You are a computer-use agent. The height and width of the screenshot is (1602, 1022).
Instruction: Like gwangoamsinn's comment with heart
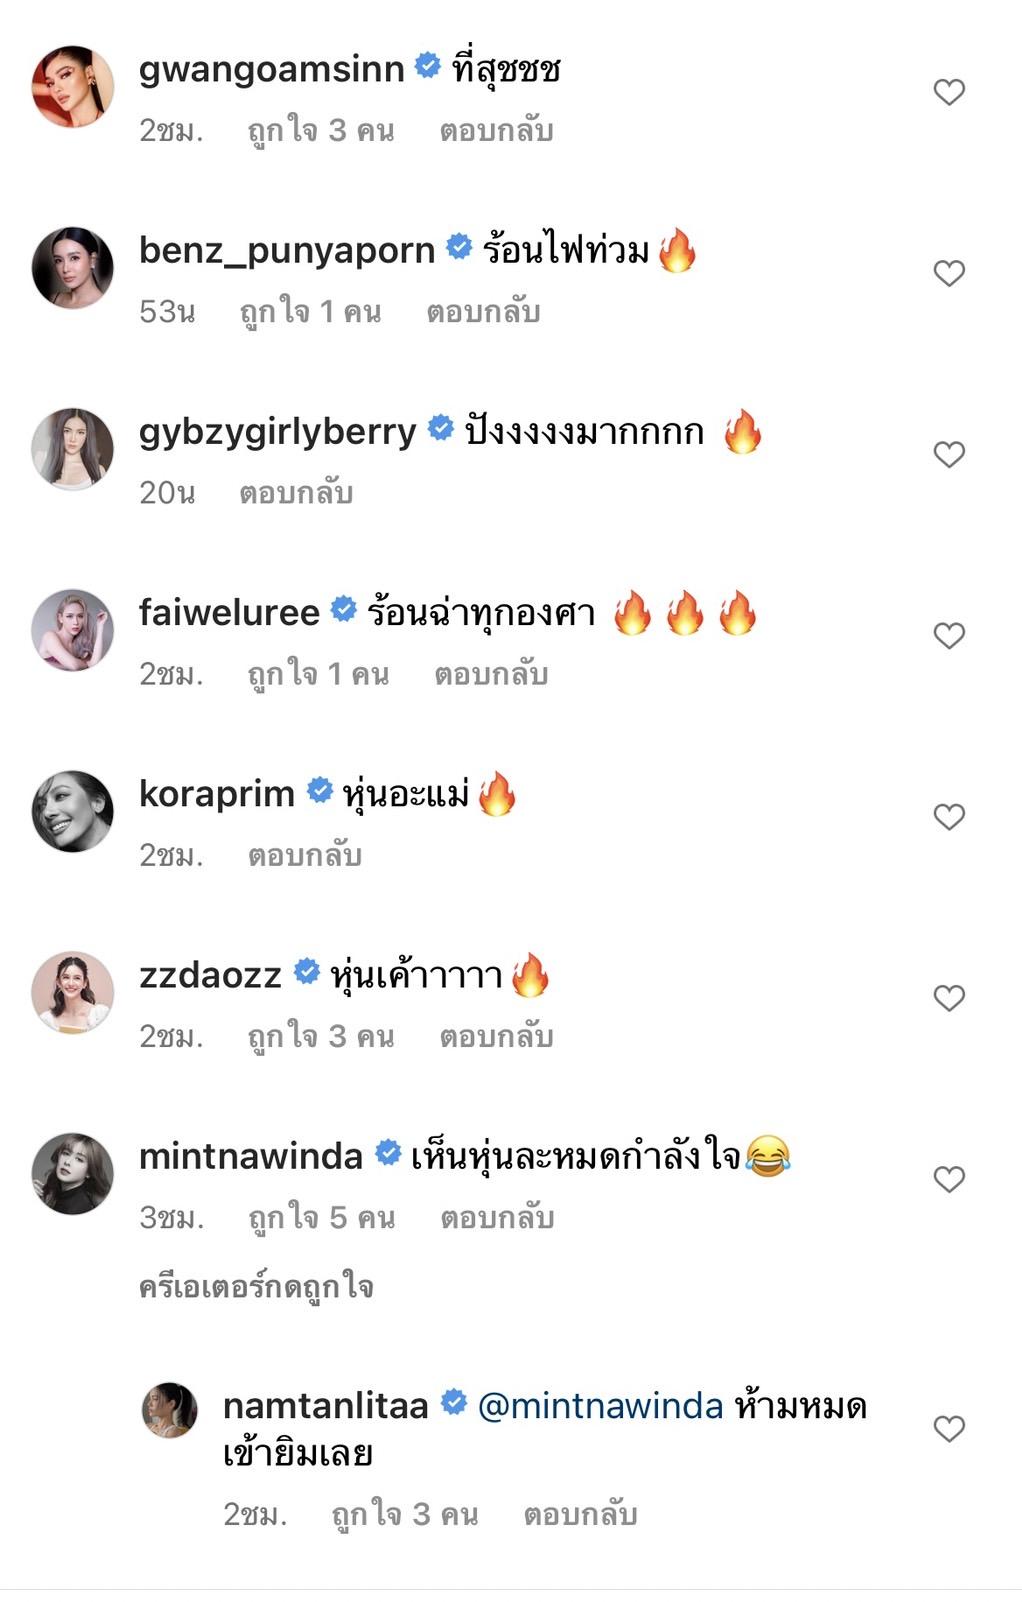pos(948,93)
